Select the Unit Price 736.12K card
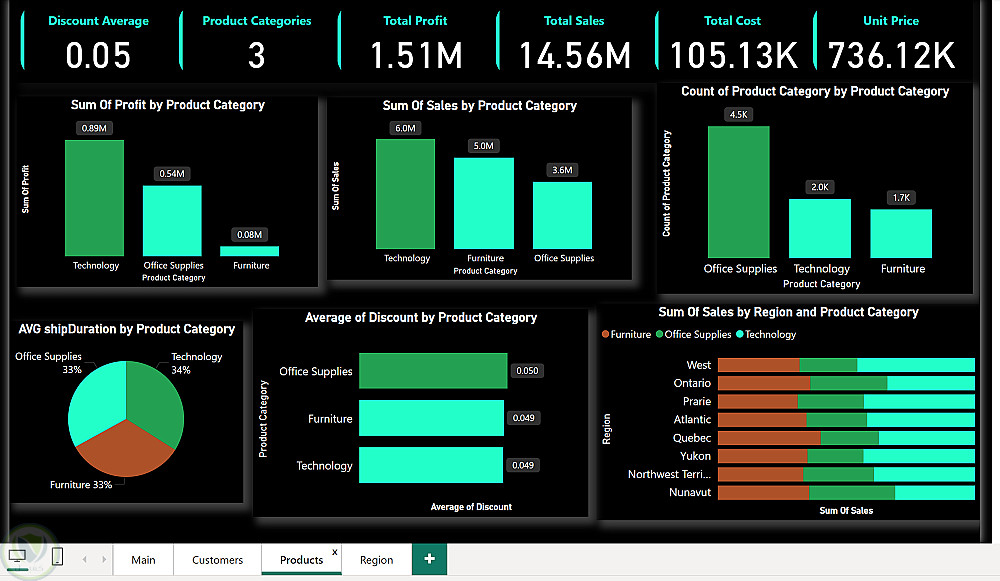 tap(891, 42)
